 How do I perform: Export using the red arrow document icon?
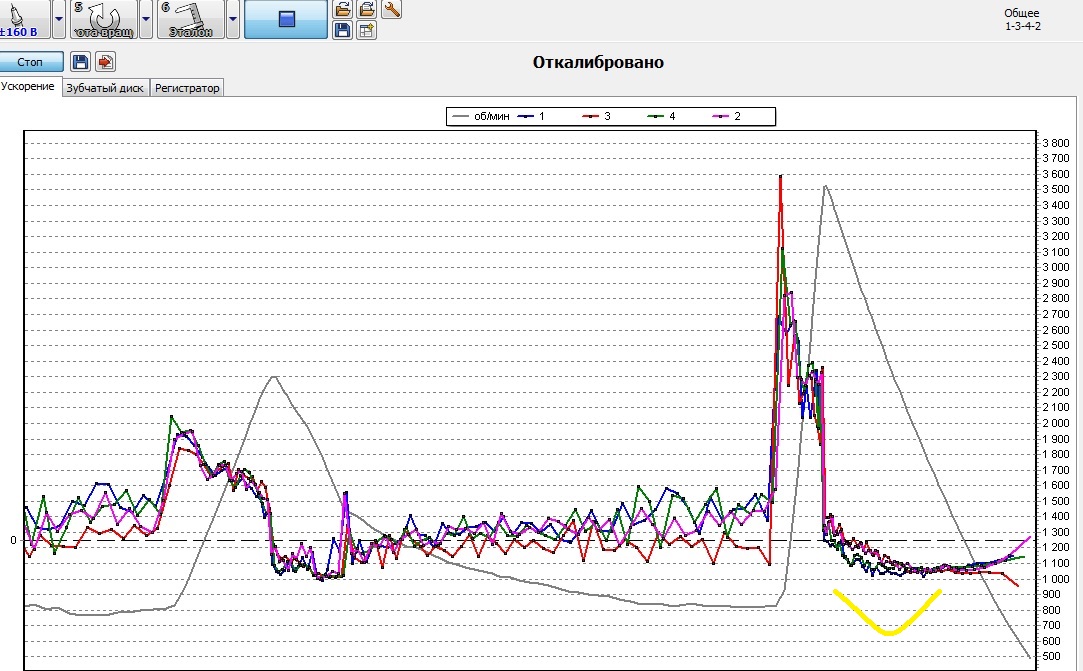pyautogui.click(x=105, y=62)
